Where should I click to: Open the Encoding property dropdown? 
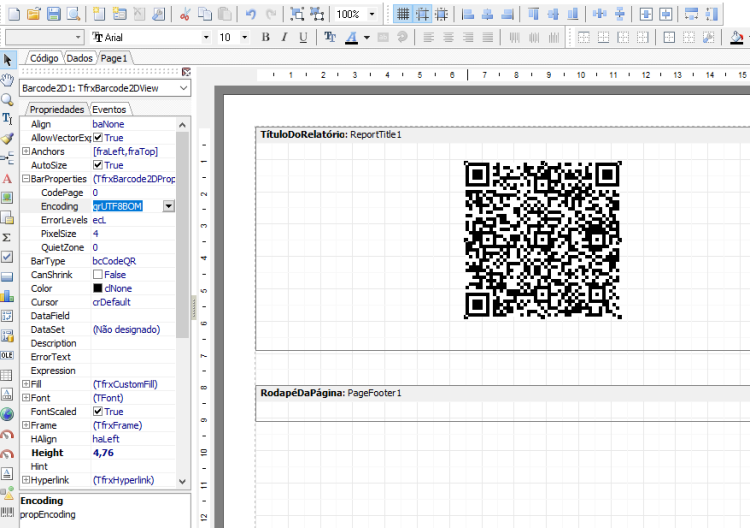pyautogui.click(x=168, y=206)
